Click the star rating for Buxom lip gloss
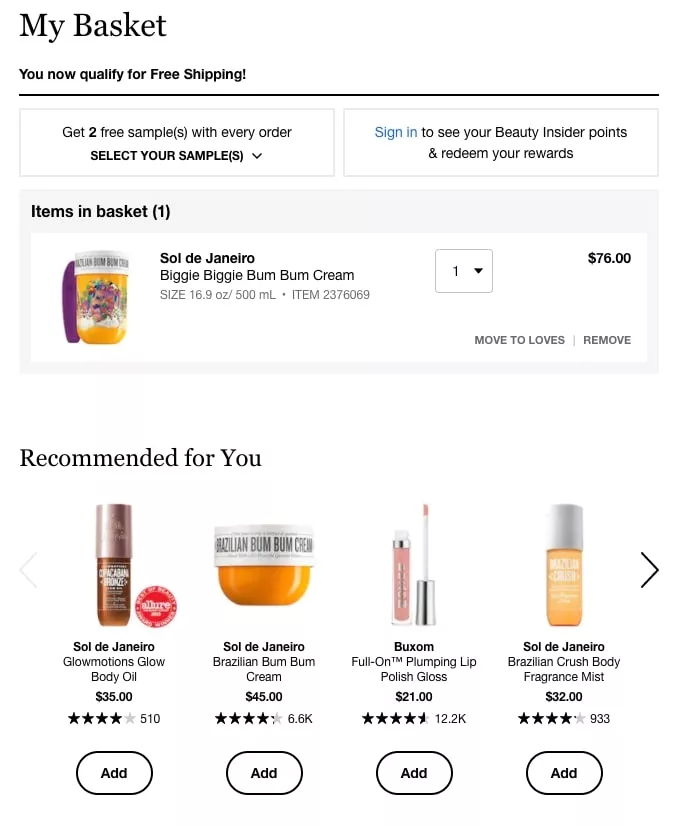Image resolution: width=678 pixels, height=826 pixels. click(x=395, y=718)
